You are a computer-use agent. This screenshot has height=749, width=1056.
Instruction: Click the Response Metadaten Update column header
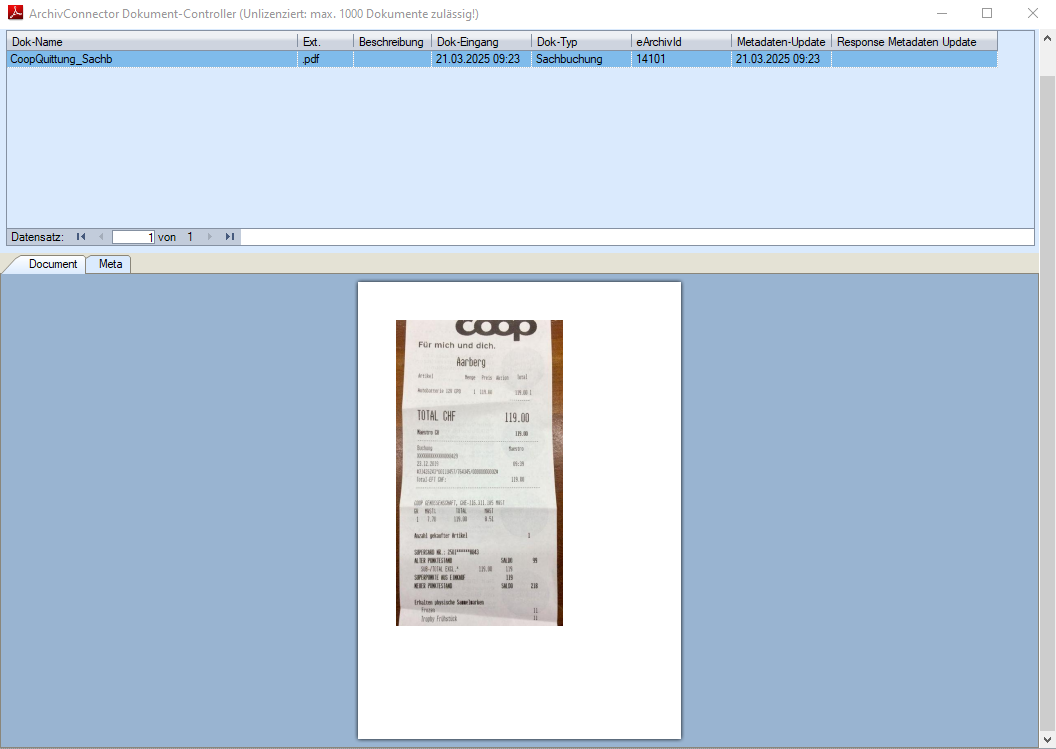[x=915, y=42]
